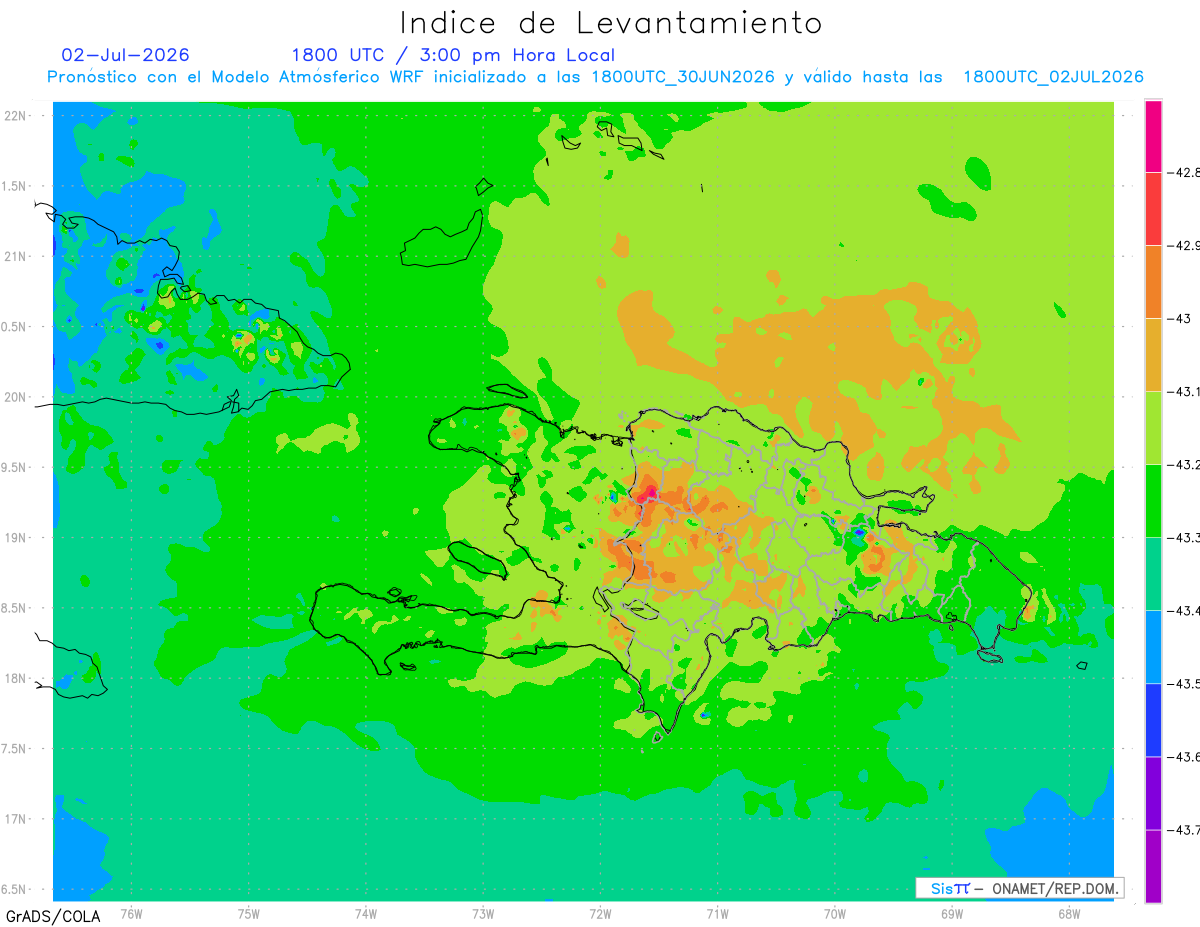Select the dark blue legend swatch between -43.5 and -43.6
The image size is (1200, 927).
click(x=1153, y=719)
